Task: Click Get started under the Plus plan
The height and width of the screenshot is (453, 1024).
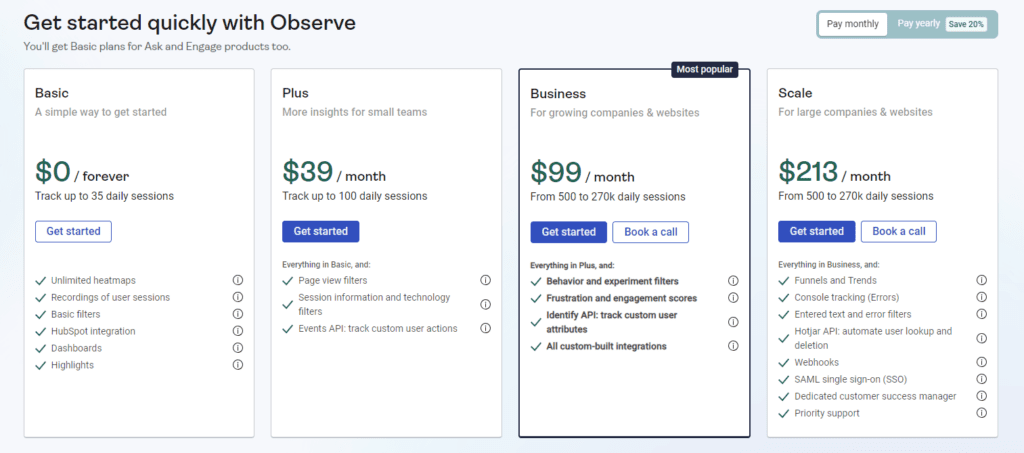Action: (x=321, y=231)
